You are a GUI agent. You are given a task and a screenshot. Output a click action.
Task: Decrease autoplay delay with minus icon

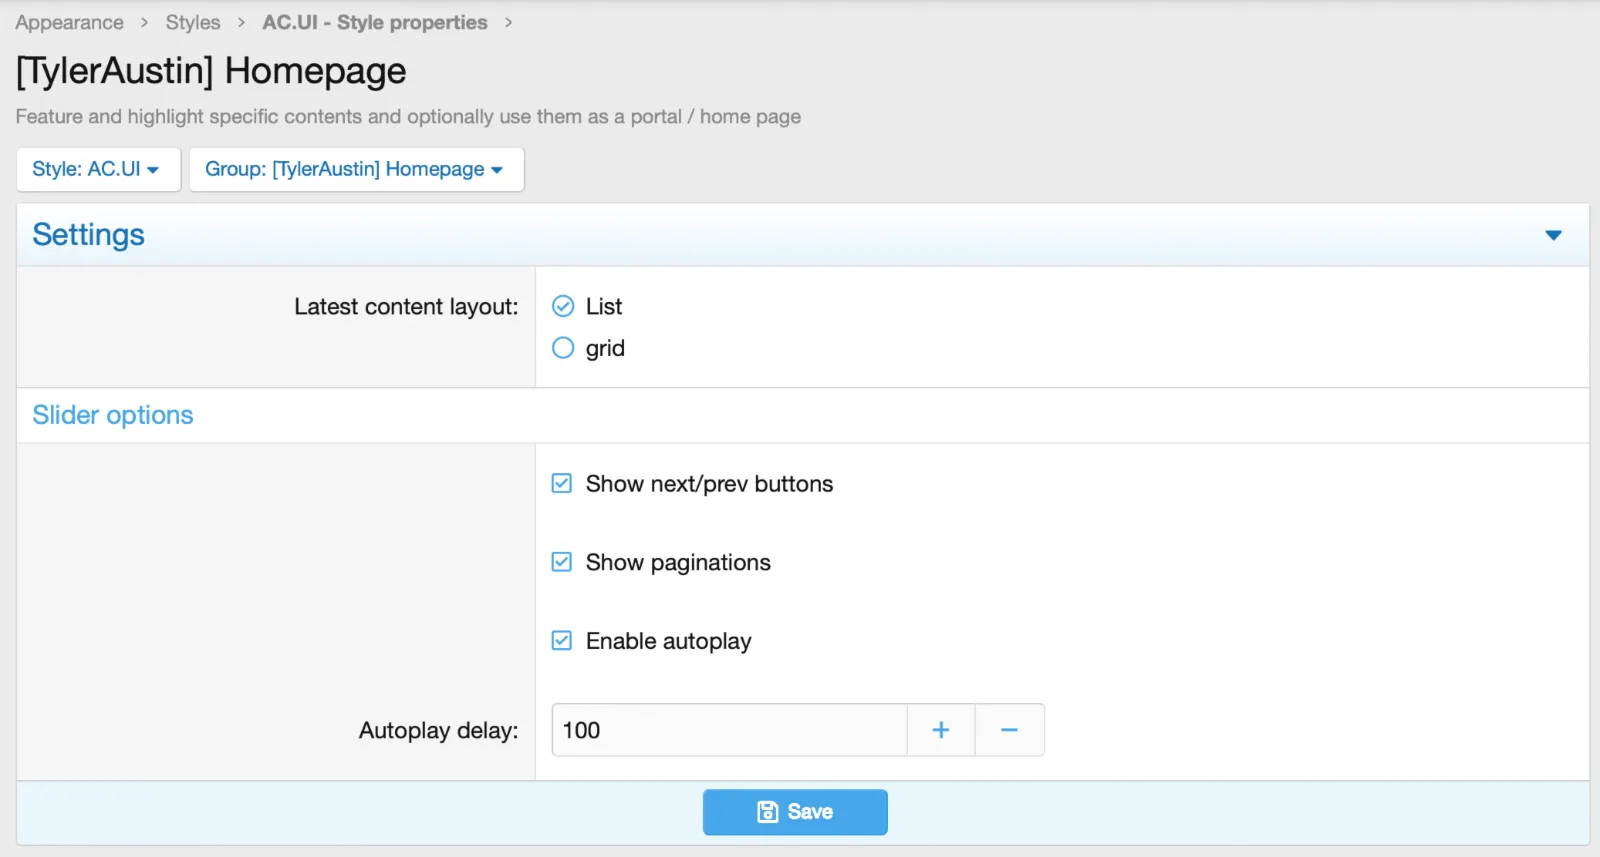pyautogui.click(x=1009, y=730)
